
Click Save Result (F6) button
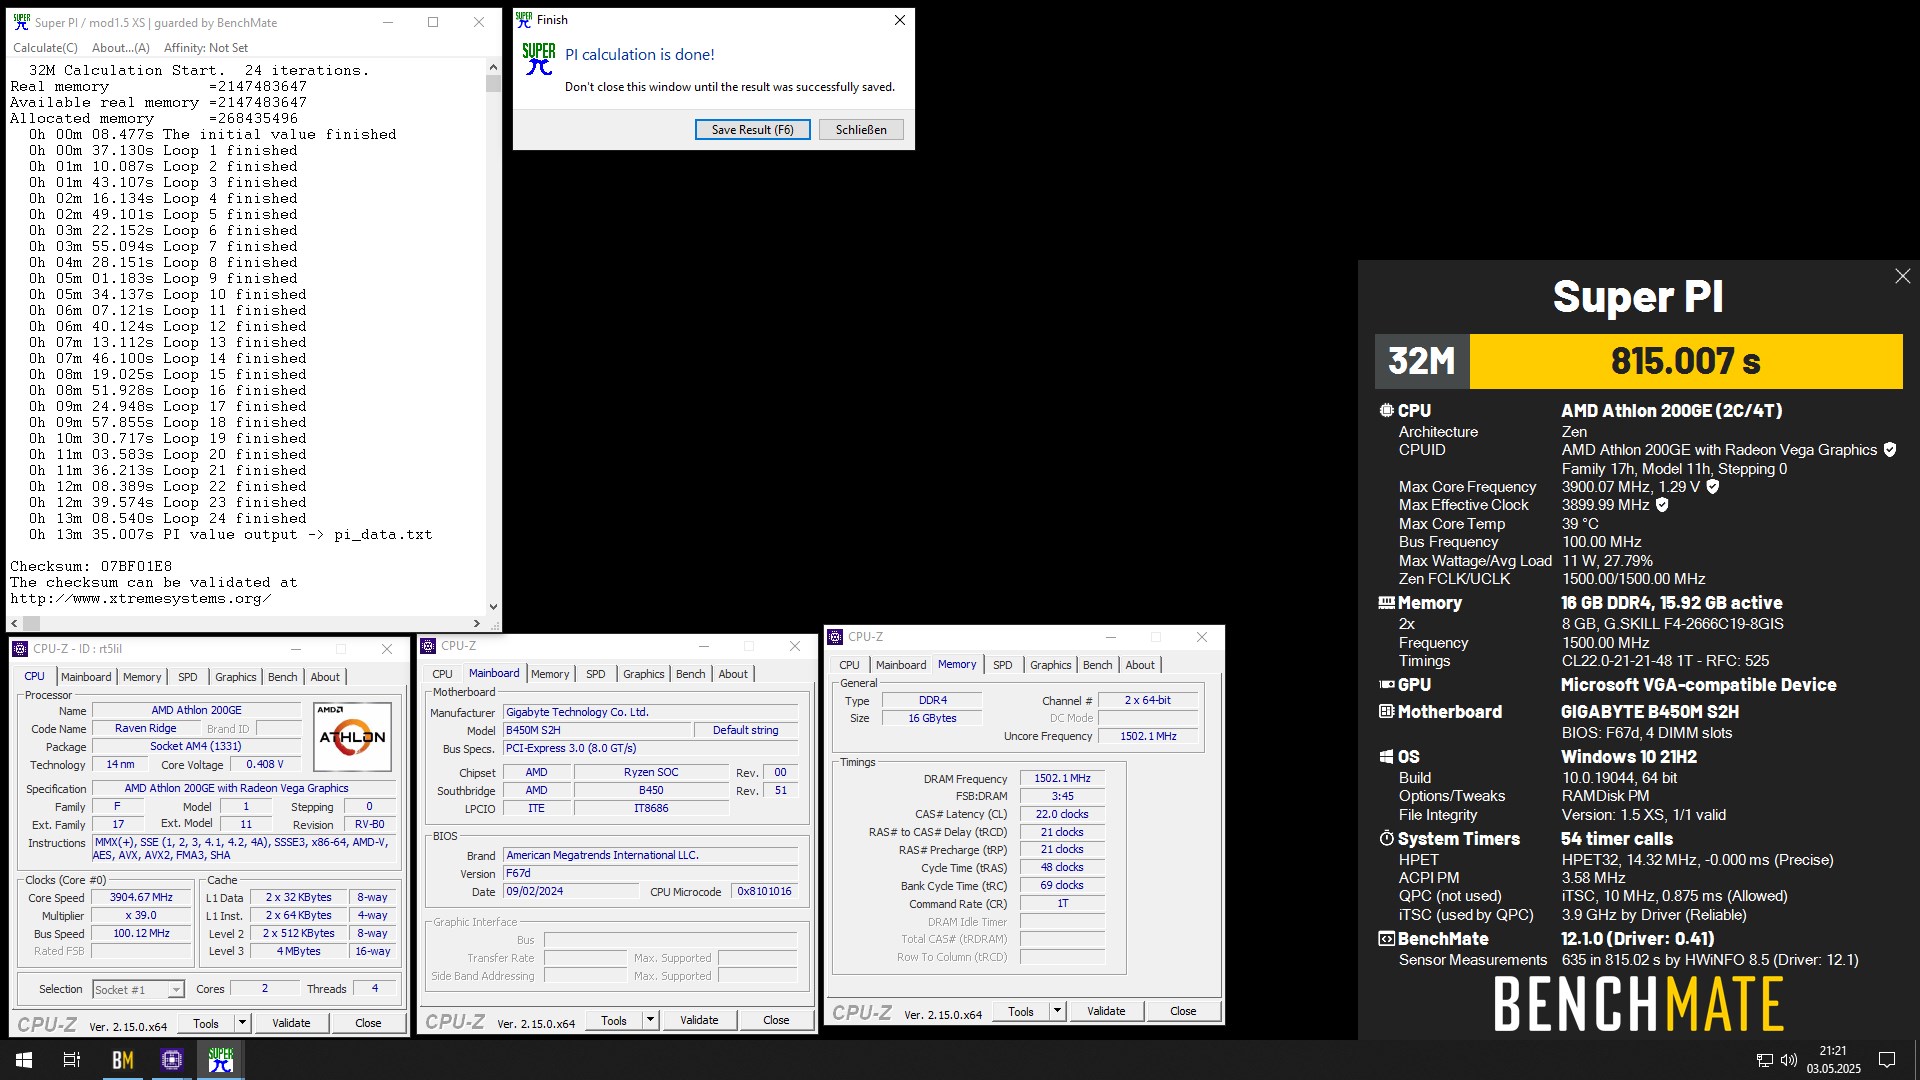752,130
